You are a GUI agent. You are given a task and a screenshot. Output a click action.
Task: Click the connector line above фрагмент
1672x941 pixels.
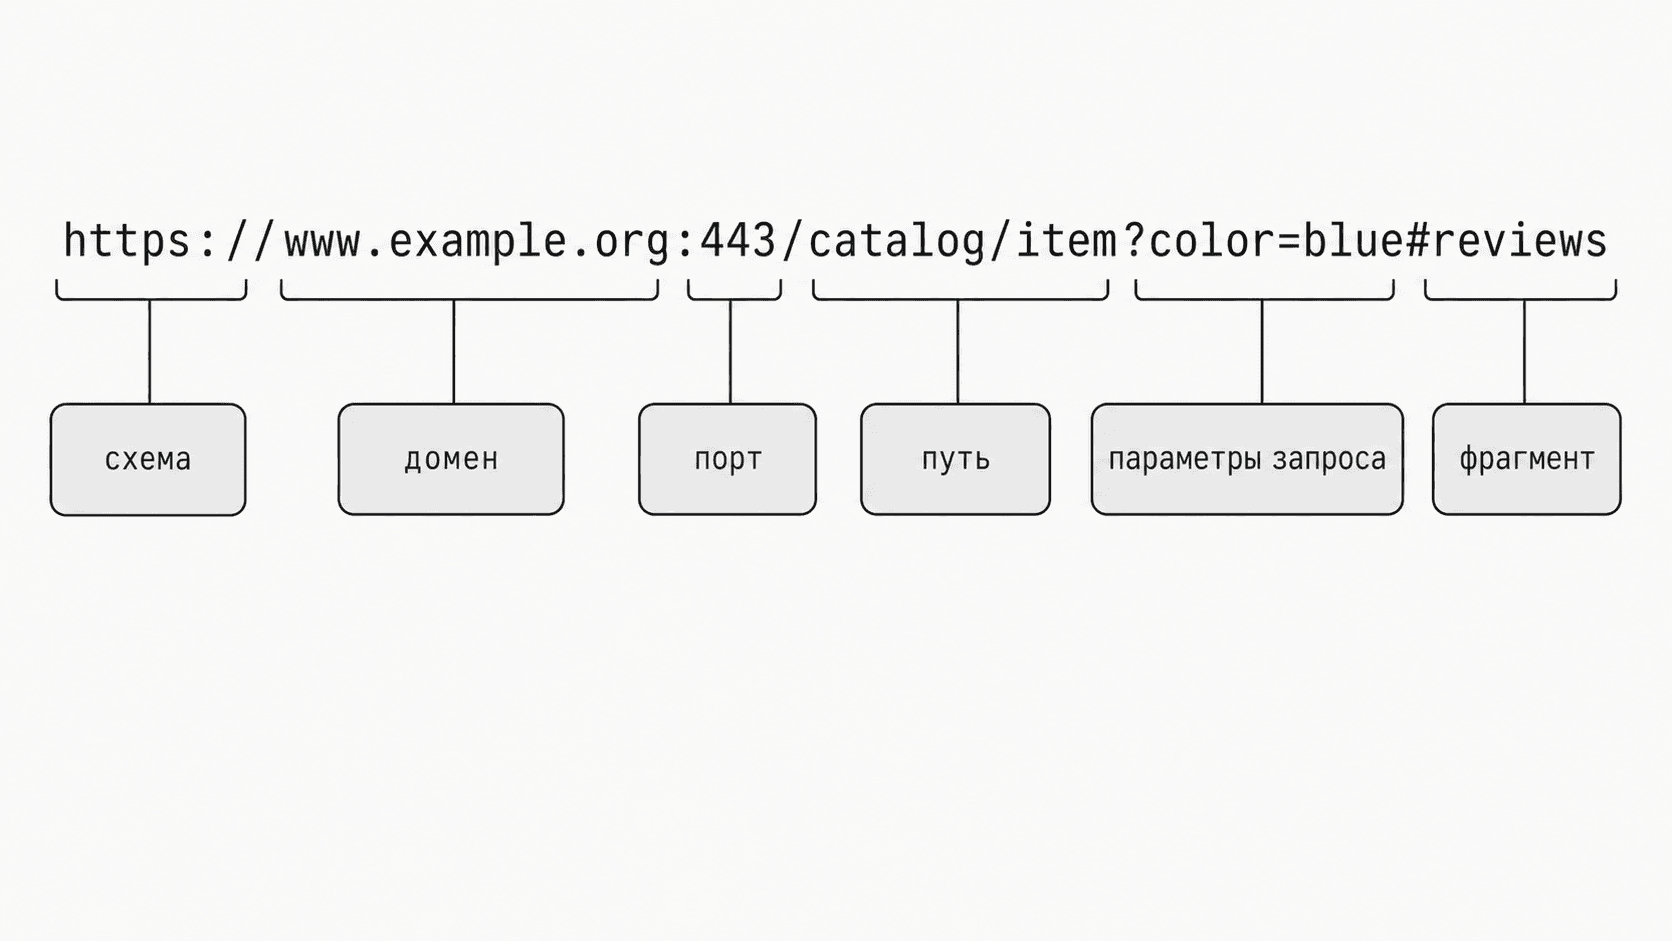[1524, 352]
